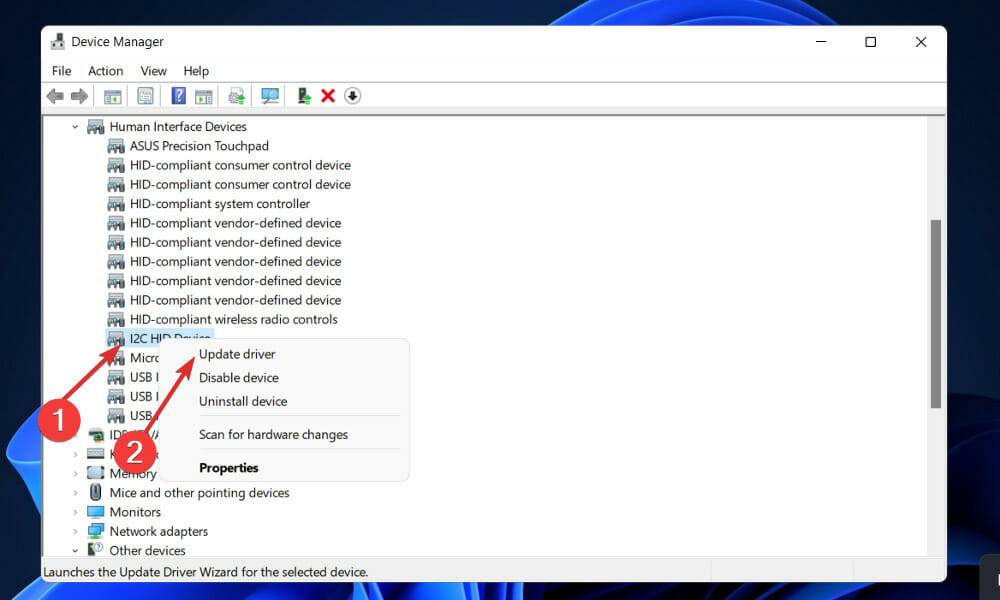
Task: Click the vertical scrollbar thumb
Action: 936,313
